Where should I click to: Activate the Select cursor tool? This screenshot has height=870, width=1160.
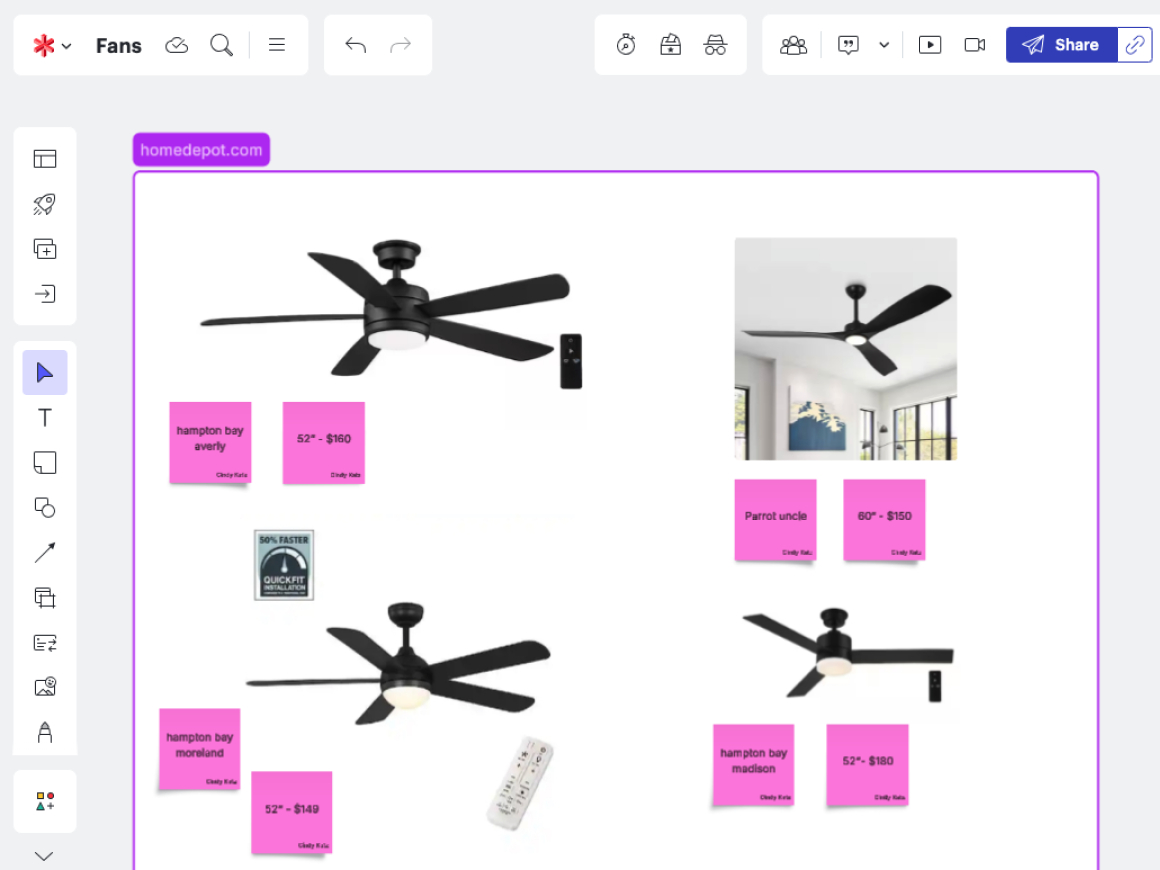pos(45,373)
